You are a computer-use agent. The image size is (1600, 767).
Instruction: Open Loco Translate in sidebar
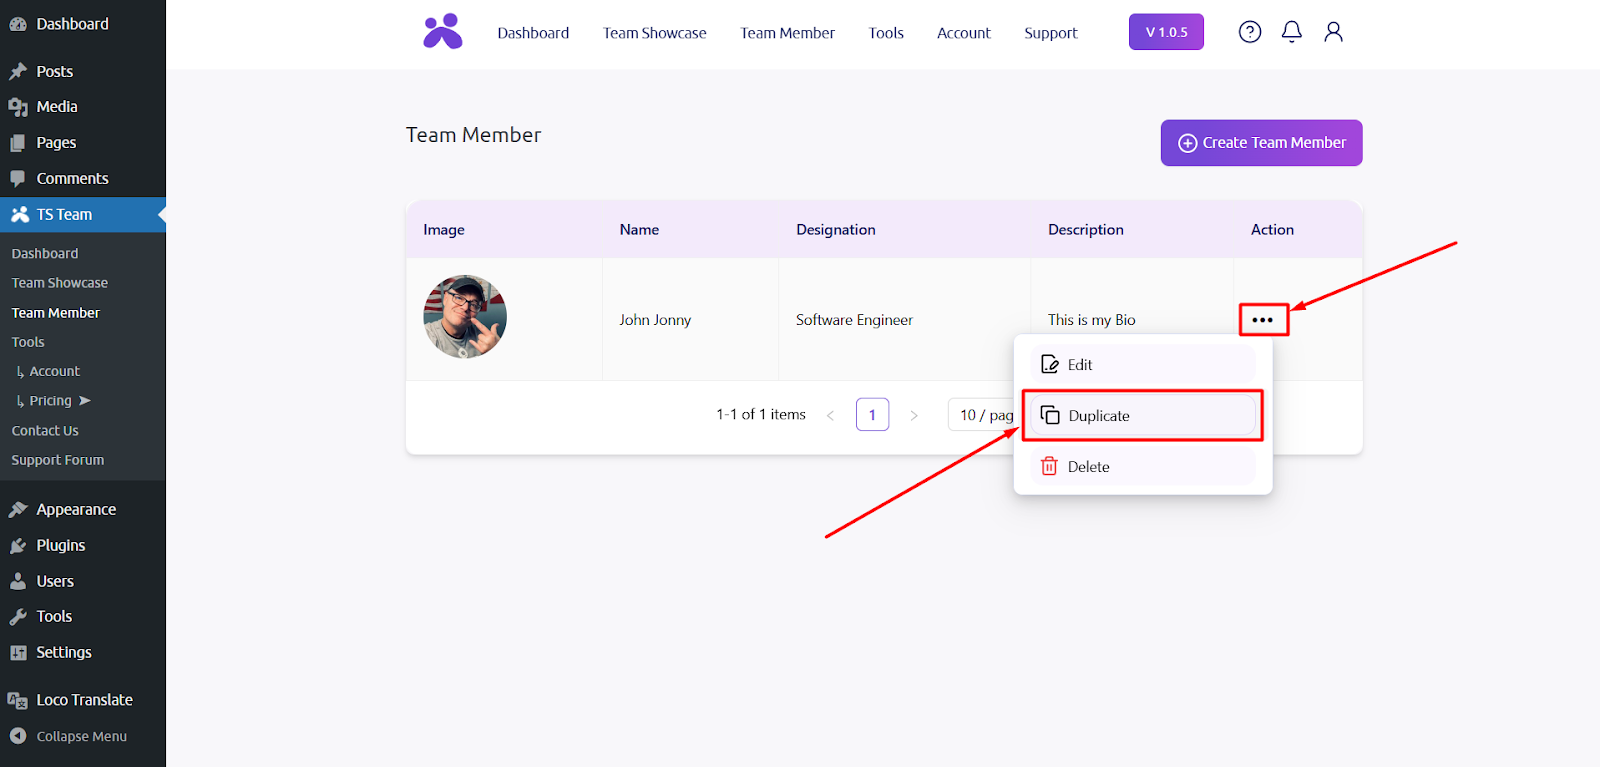pyautogui.click(x=84, y=700)
